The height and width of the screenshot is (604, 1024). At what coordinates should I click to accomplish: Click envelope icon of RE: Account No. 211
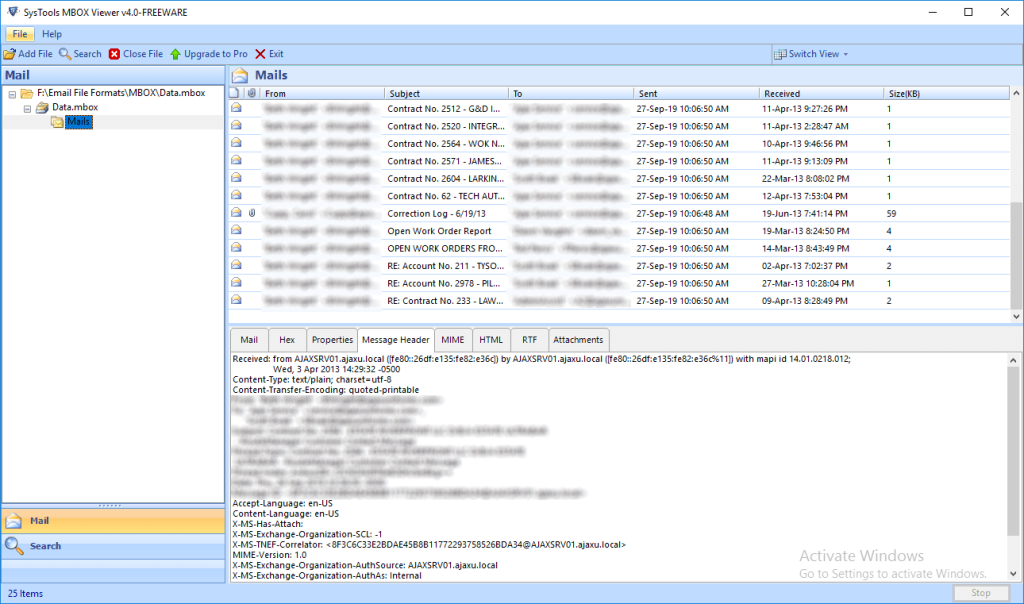point(236,265)
